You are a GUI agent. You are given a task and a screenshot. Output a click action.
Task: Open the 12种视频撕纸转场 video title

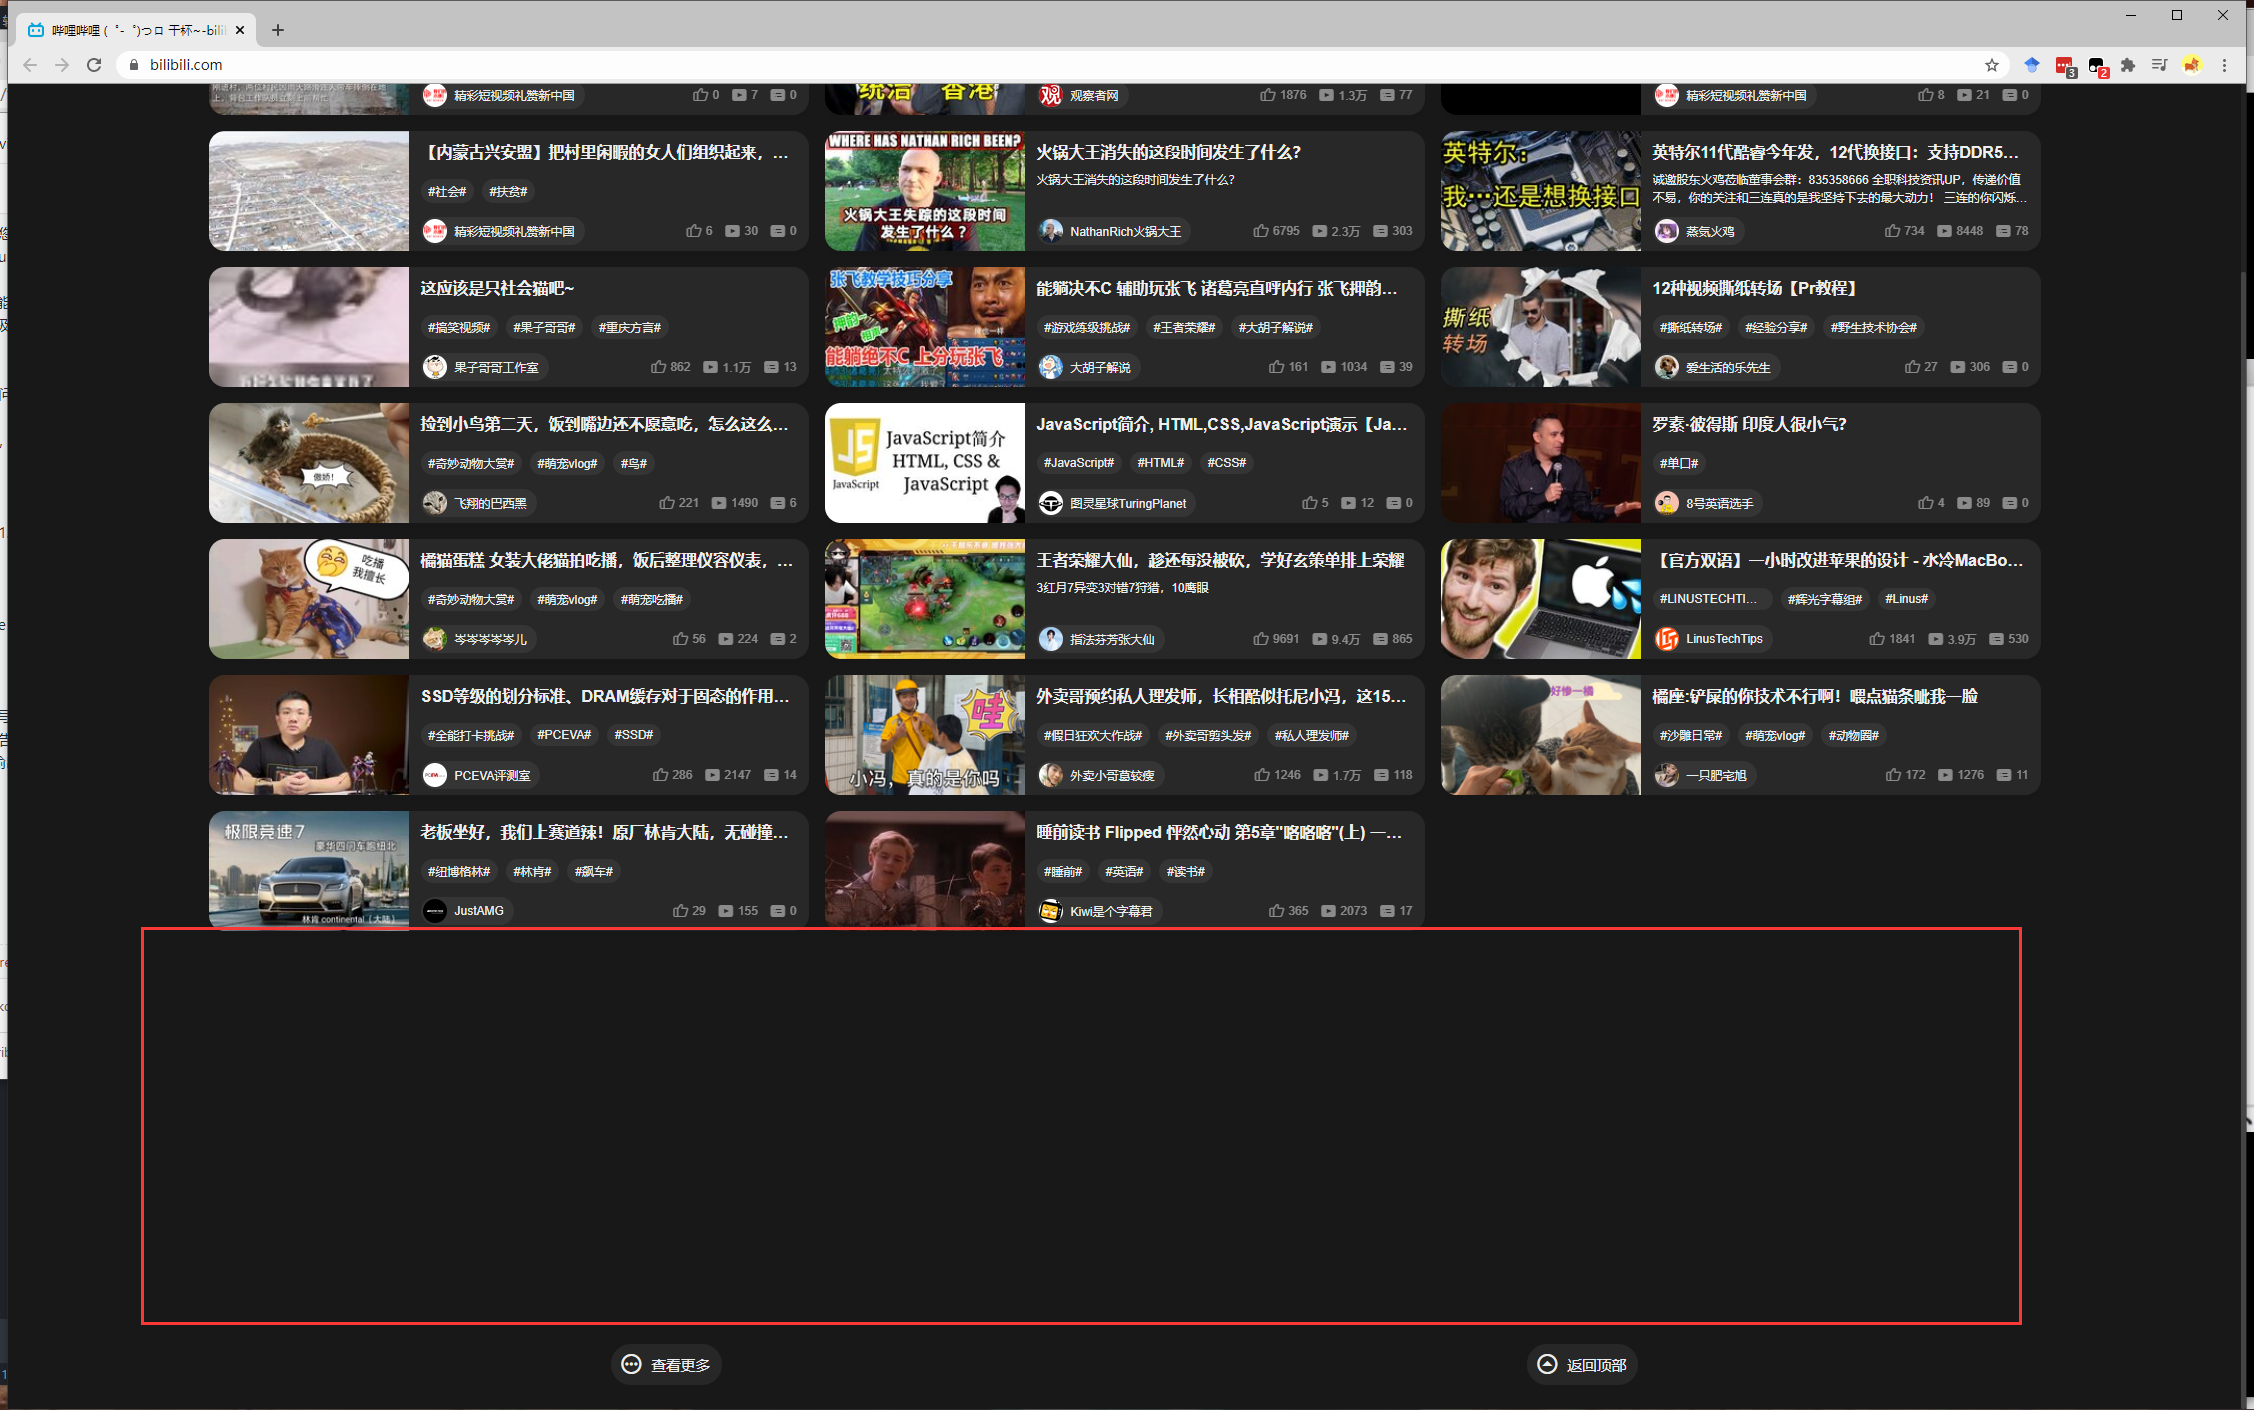[1753, 288]
